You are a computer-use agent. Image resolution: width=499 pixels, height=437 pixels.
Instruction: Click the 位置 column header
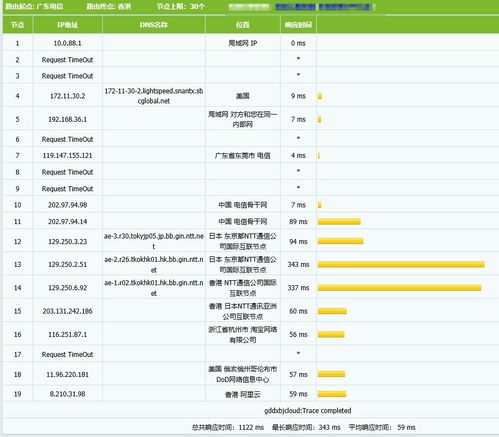pos(243,25)
